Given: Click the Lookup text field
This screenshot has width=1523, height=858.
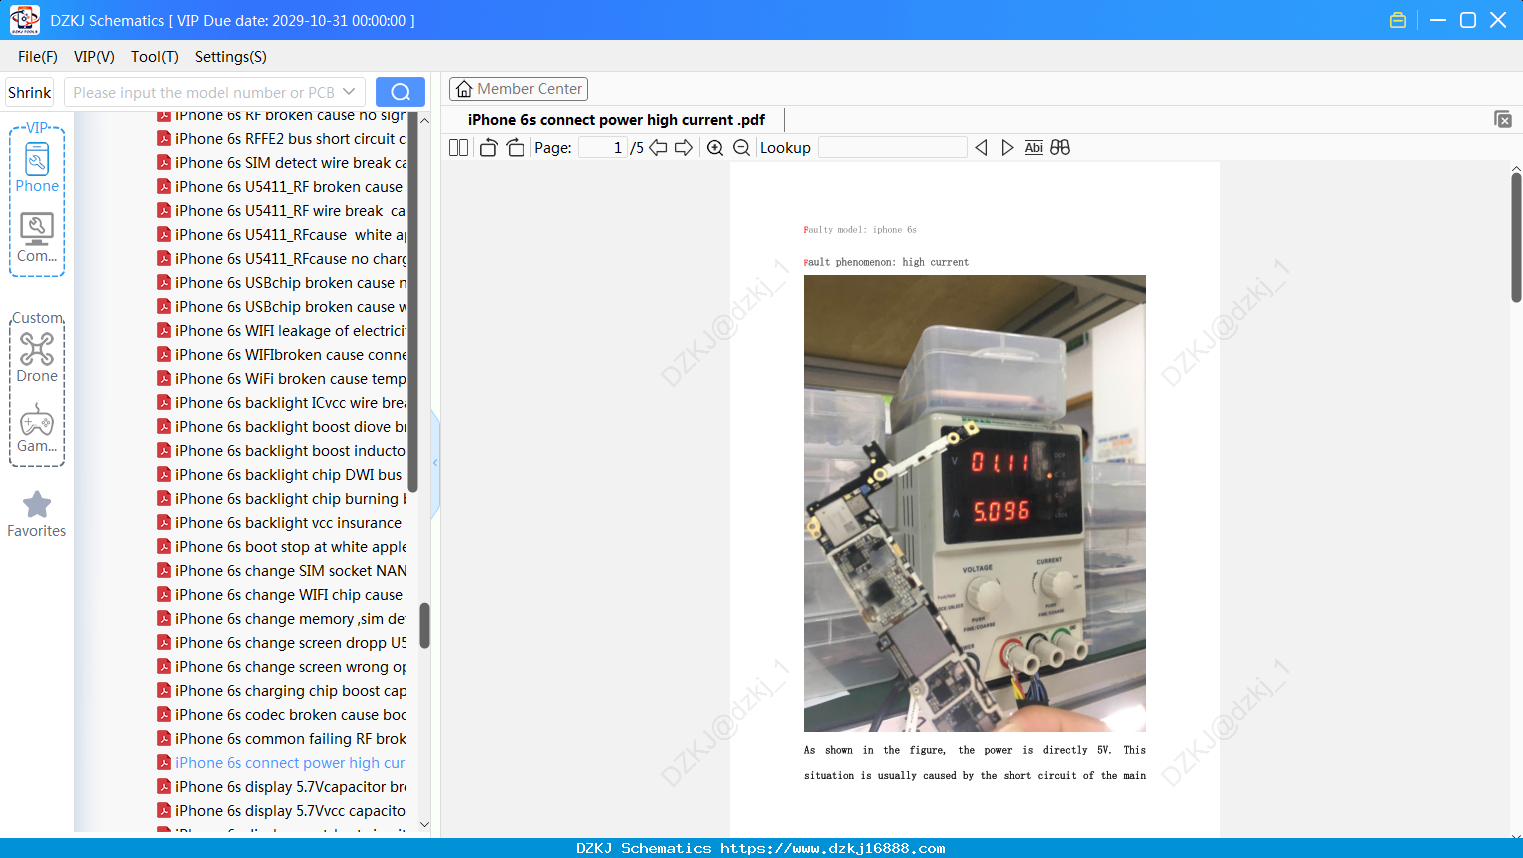Looking at the screenshot, I should [x=892, y=148].
